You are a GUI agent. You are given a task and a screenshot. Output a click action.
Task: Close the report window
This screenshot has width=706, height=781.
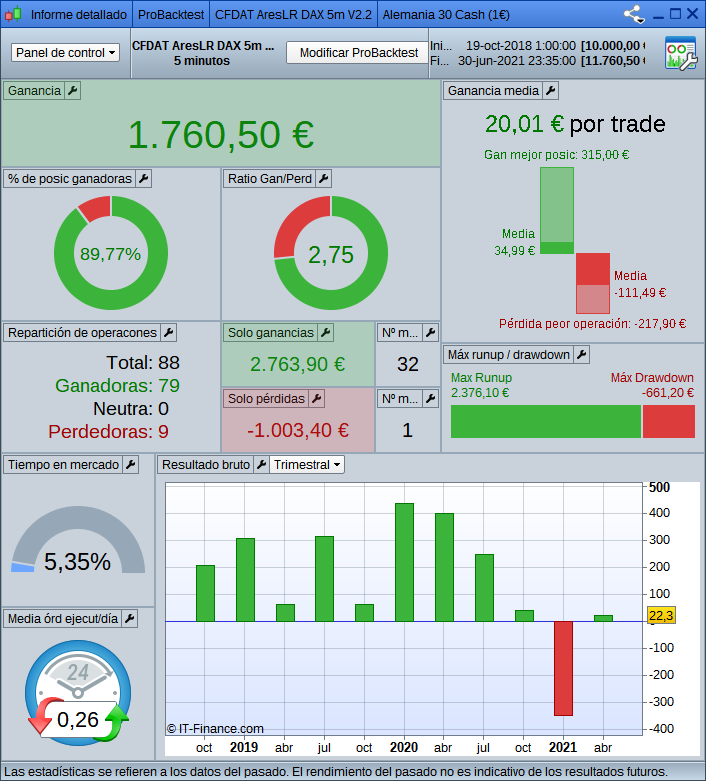693,14
